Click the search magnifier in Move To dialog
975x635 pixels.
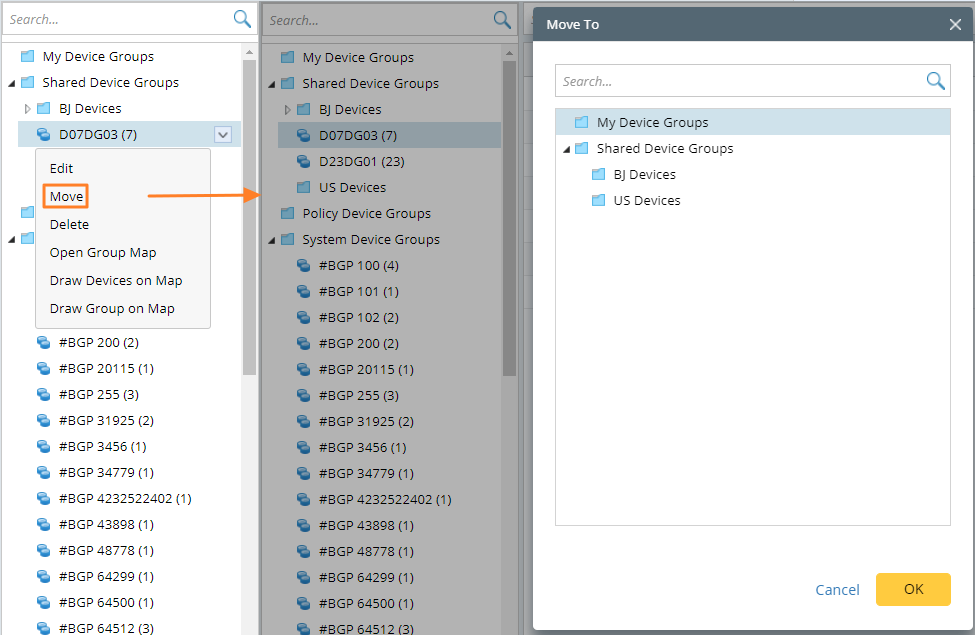pyautogui.click(x=935, y=81)
